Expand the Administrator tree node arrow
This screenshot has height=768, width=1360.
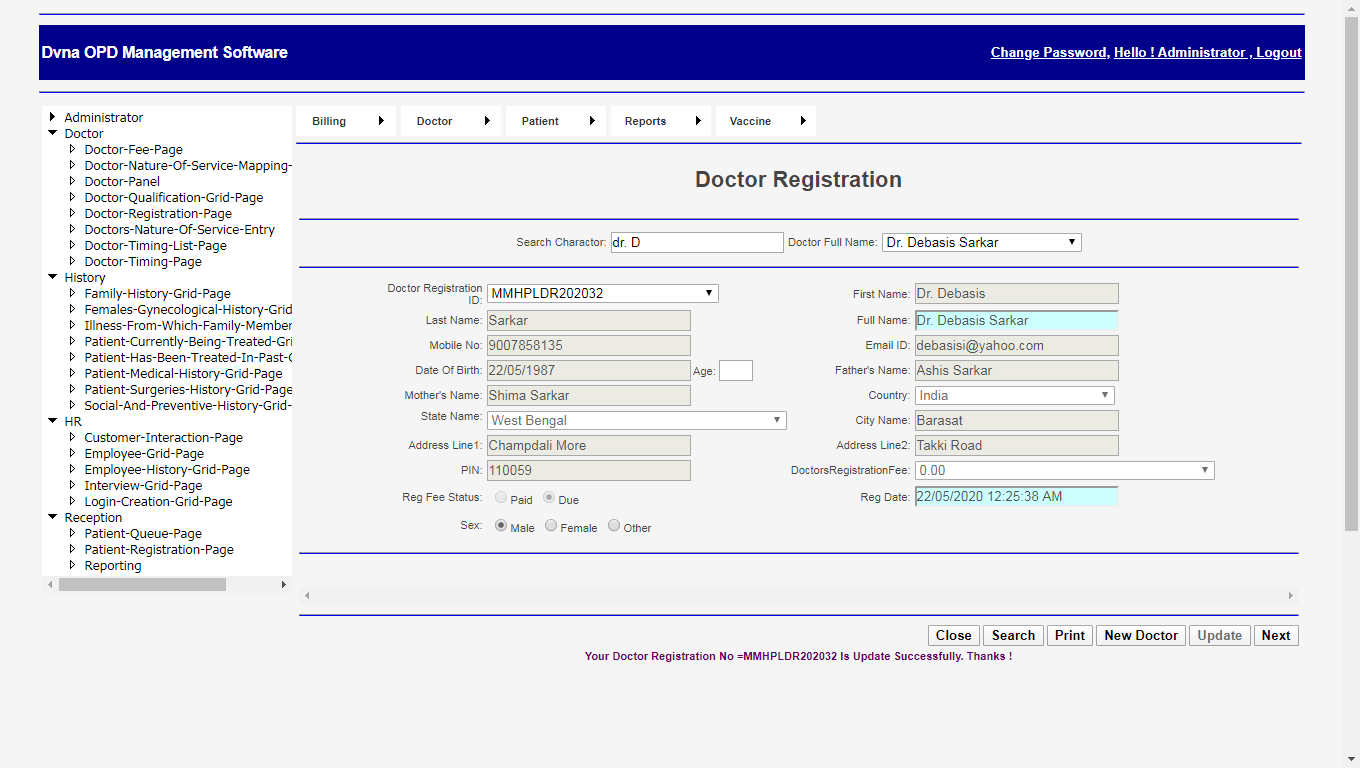(53, 117)
